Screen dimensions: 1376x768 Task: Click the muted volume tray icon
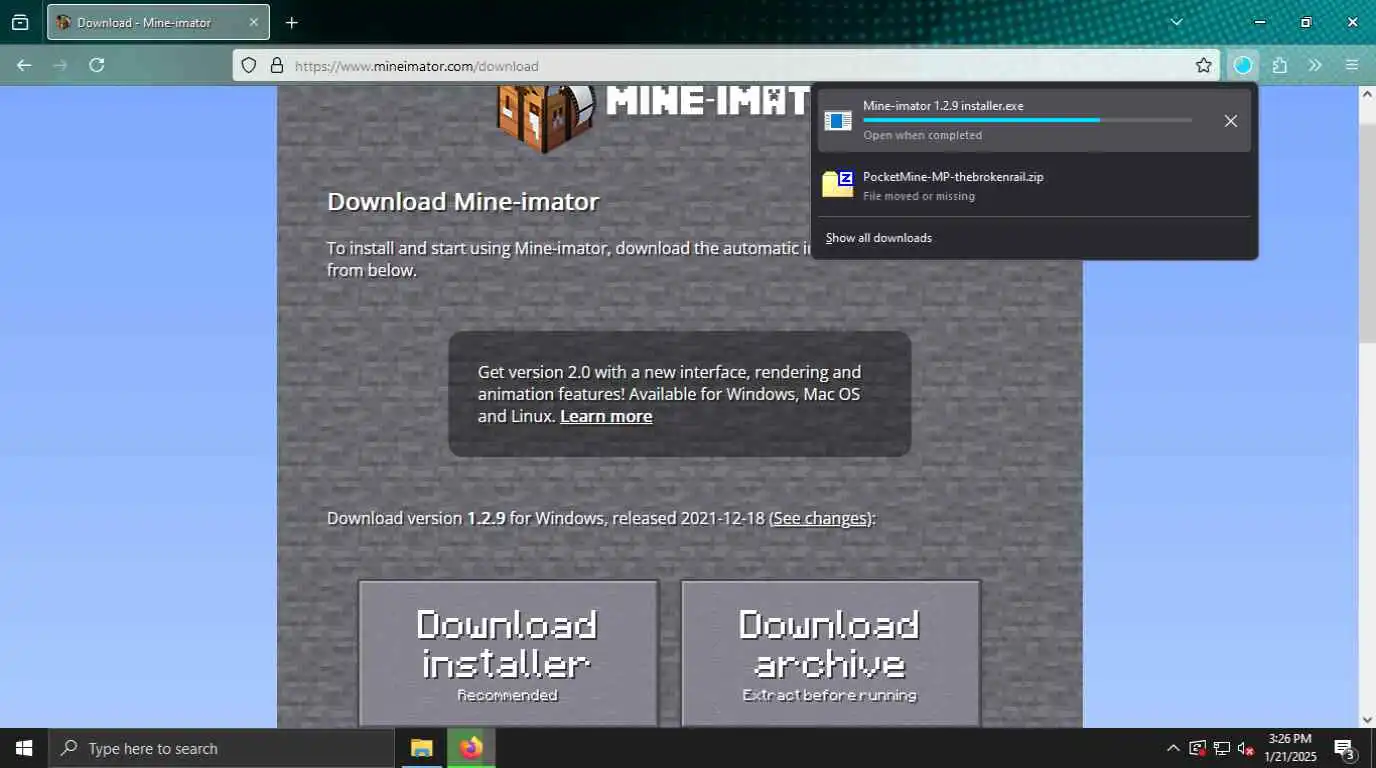[x=1246, y=748]
